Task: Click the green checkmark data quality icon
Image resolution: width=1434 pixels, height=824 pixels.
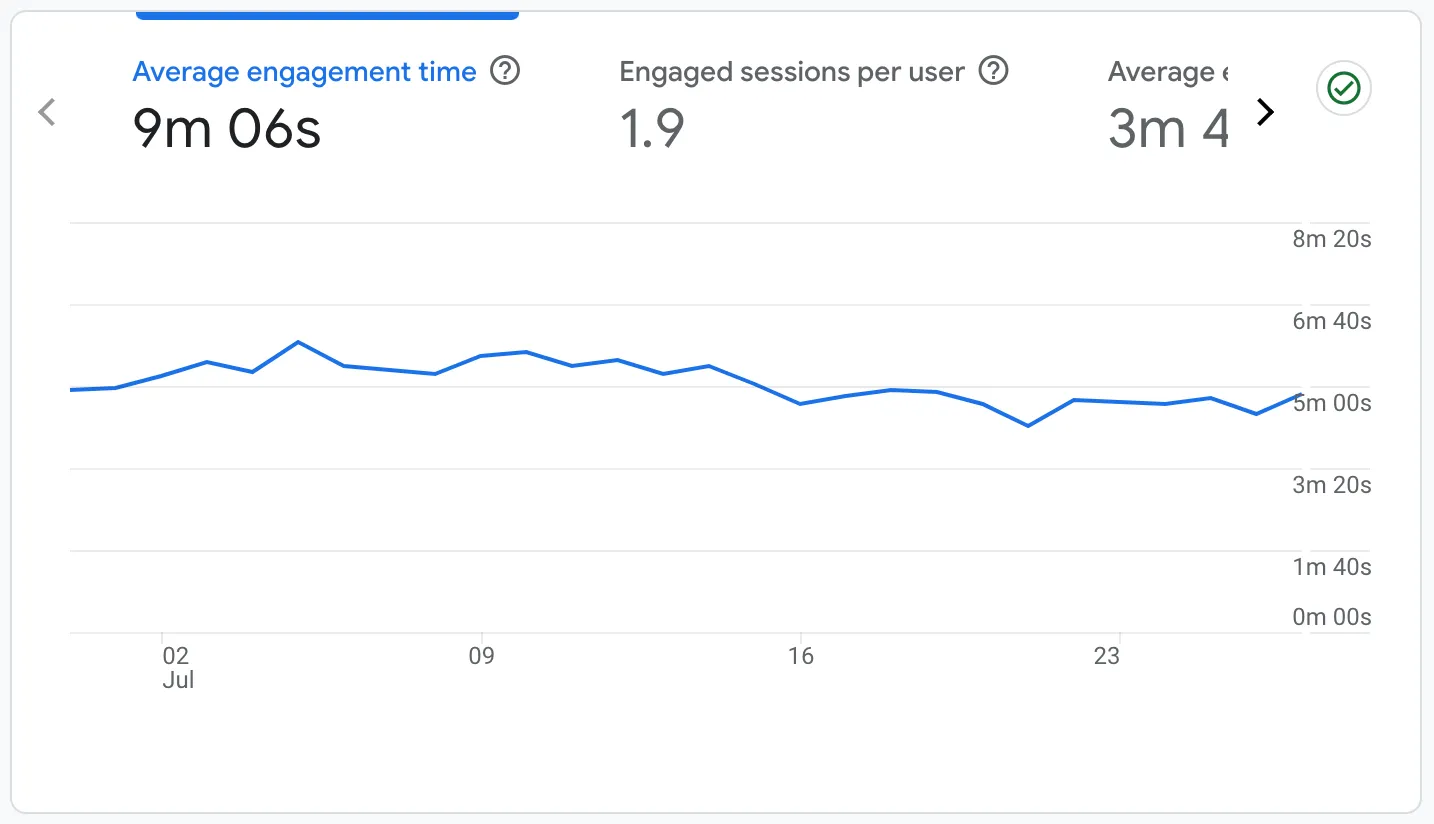Action: [x=1344, y=90]
